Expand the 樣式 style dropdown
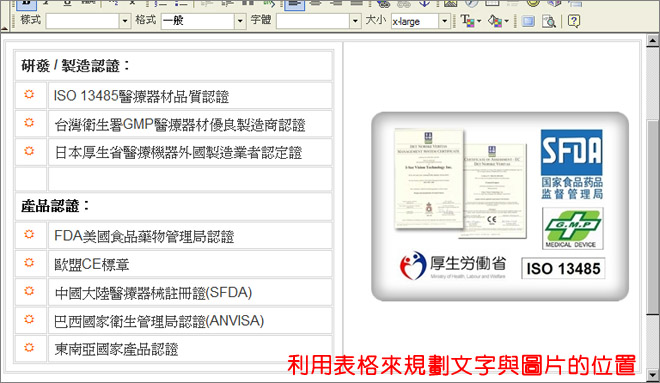 tap(124, 21)
